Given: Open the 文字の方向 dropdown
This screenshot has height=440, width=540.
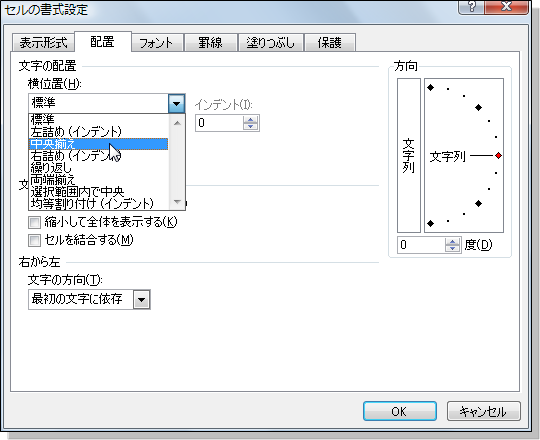Looking at the screenshot, I should tap(142, 300).
